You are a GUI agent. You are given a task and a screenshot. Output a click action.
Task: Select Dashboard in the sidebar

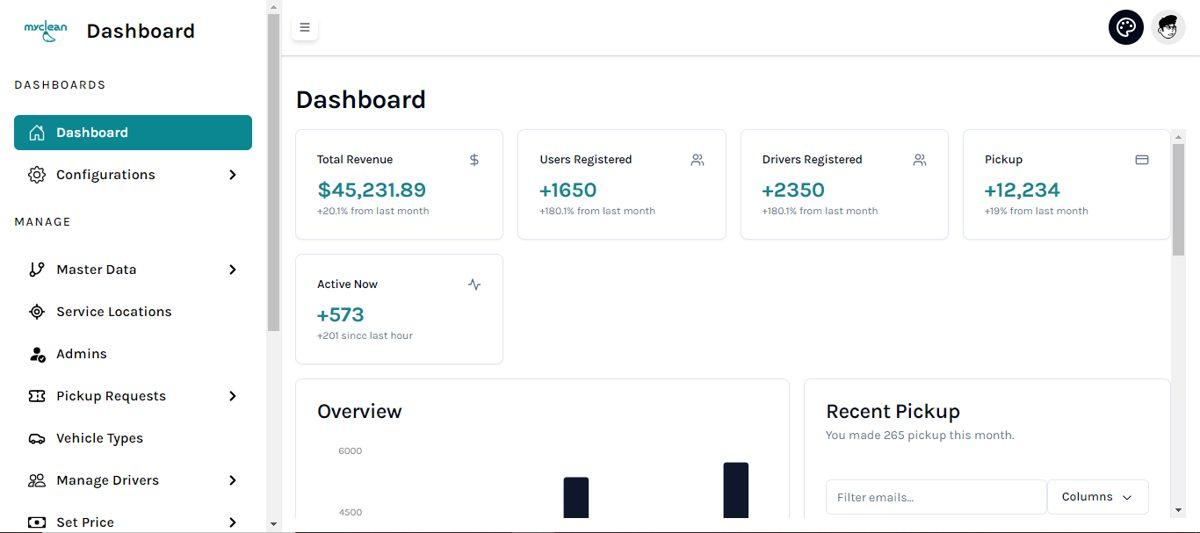(x=133, y=132)
